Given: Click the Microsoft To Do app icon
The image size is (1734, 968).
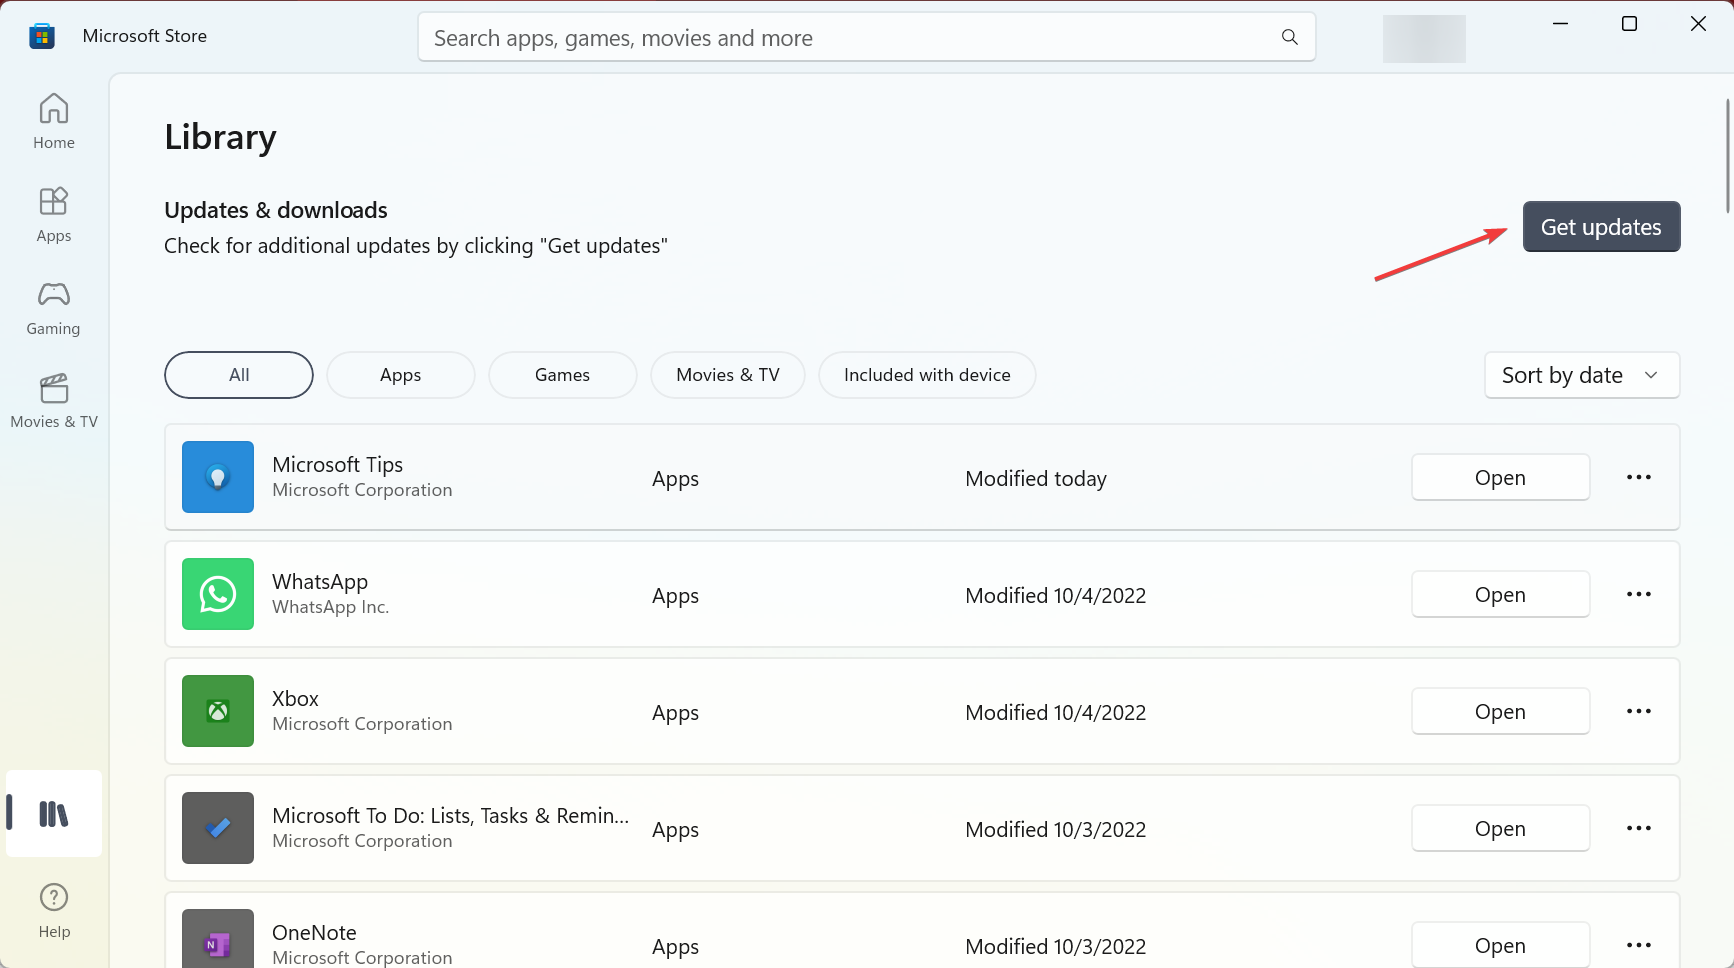Looking at the screenshot, I should click(218, 828).
